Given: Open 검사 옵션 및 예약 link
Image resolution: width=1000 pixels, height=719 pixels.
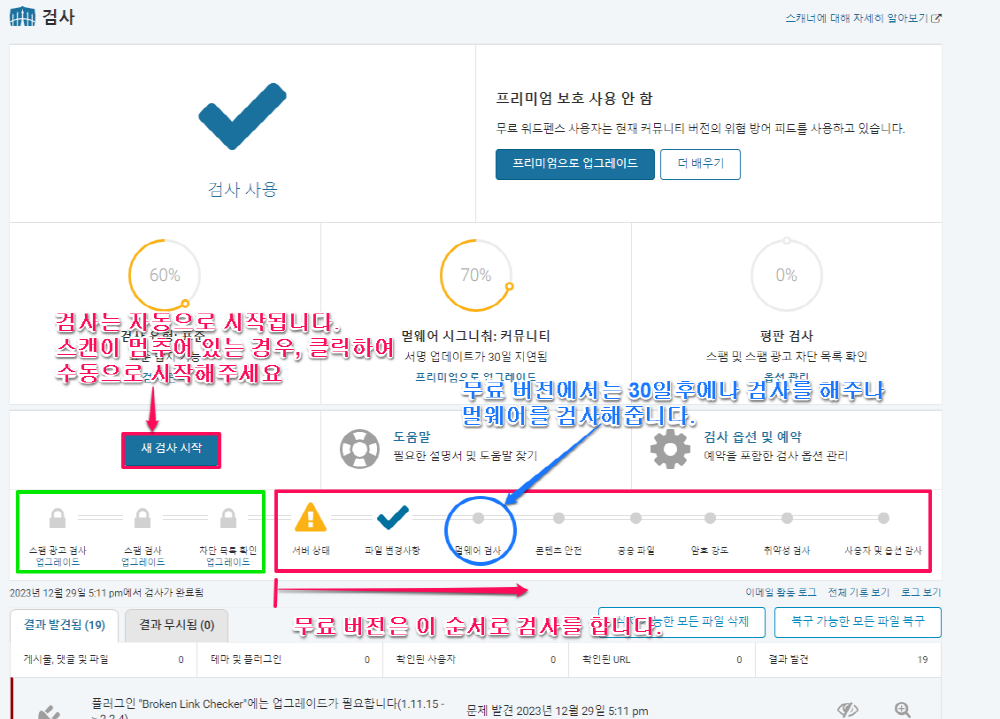Looking at the screenshot, I should pos(753,437).
